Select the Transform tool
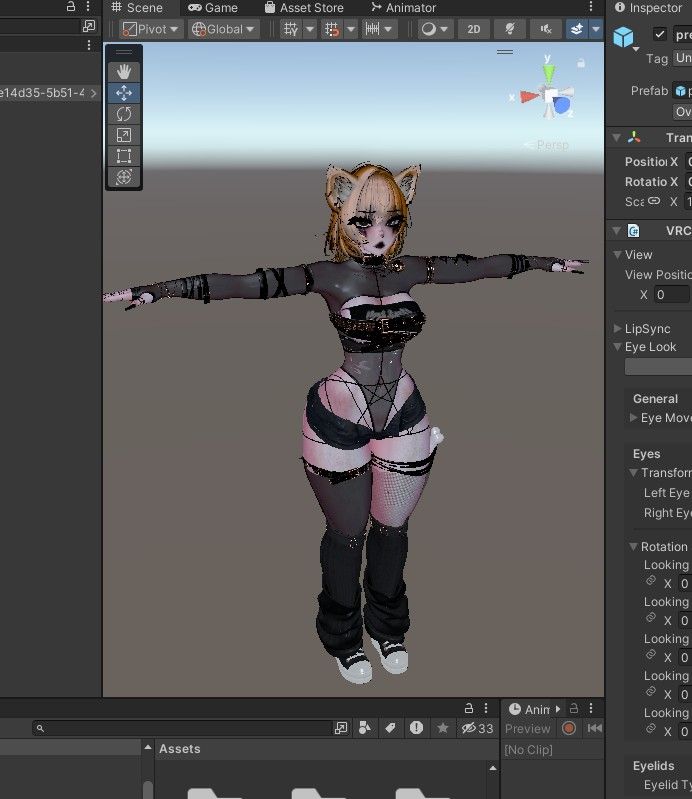Image resolution: width=692 pixels, height=799 pixels. click(124, 177)
